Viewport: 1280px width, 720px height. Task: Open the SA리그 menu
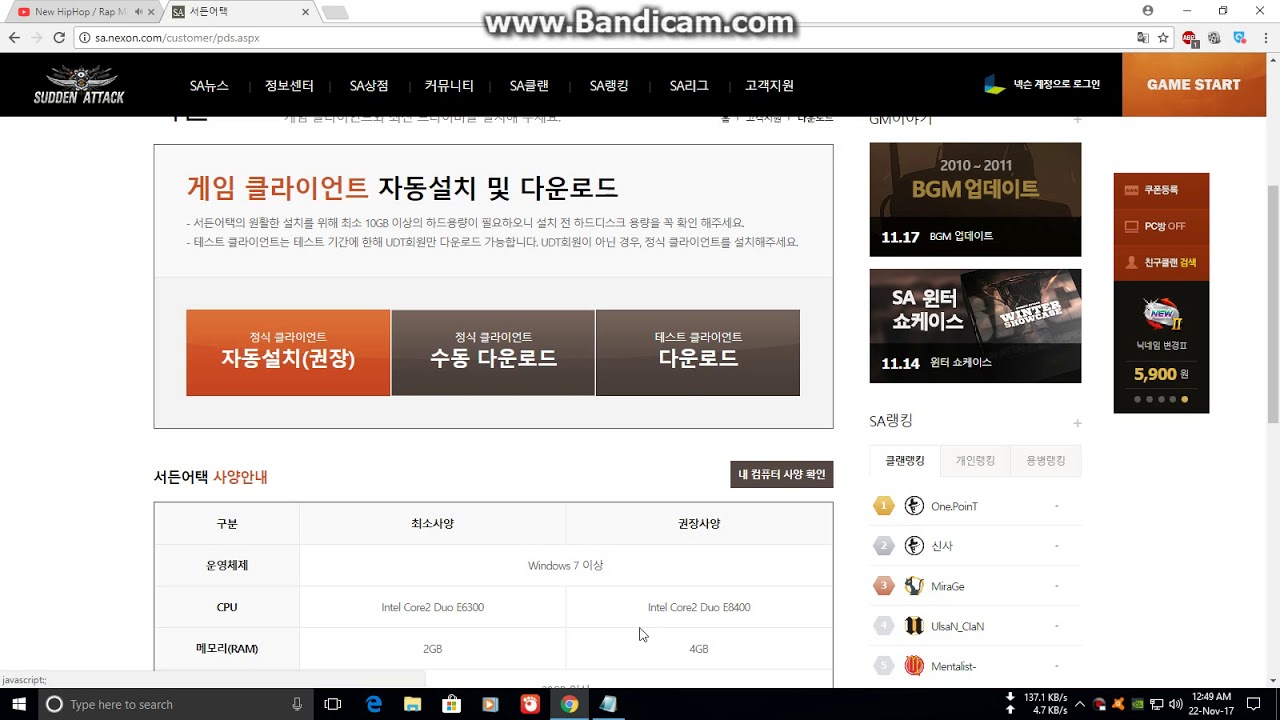[689, 86]
